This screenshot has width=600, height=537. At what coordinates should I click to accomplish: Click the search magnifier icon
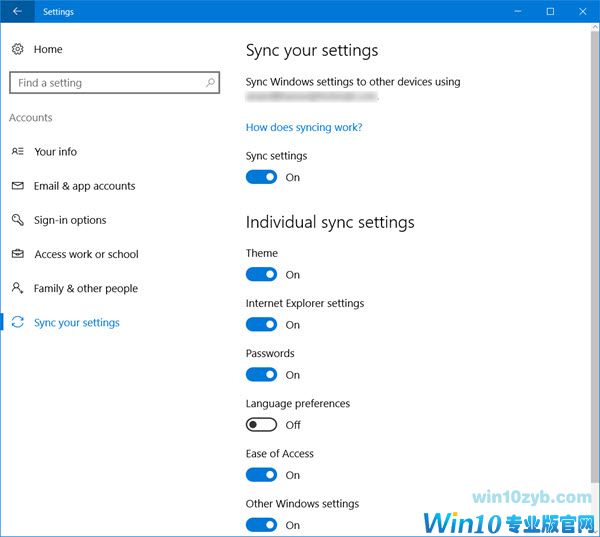click(x=211, y=83)
